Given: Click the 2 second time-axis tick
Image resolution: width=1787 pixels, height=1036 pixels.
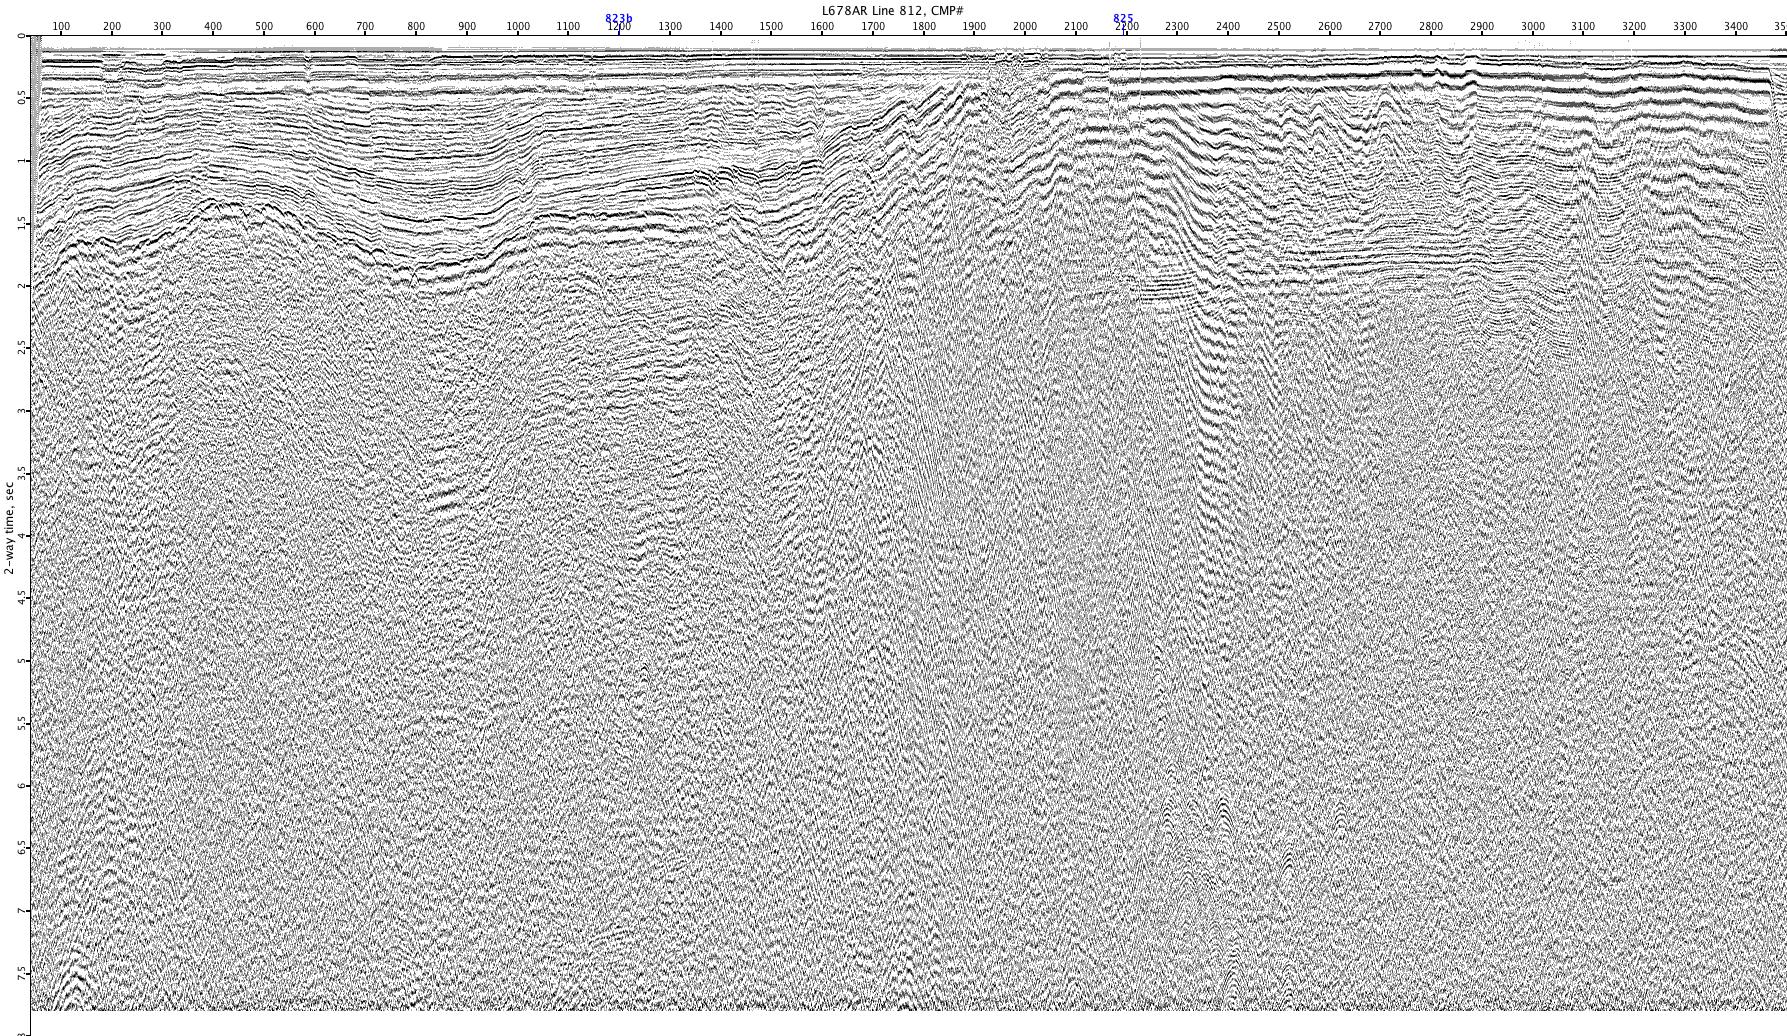Looking at the screenshot, I should pyautogui.click(x=21, y=286).
